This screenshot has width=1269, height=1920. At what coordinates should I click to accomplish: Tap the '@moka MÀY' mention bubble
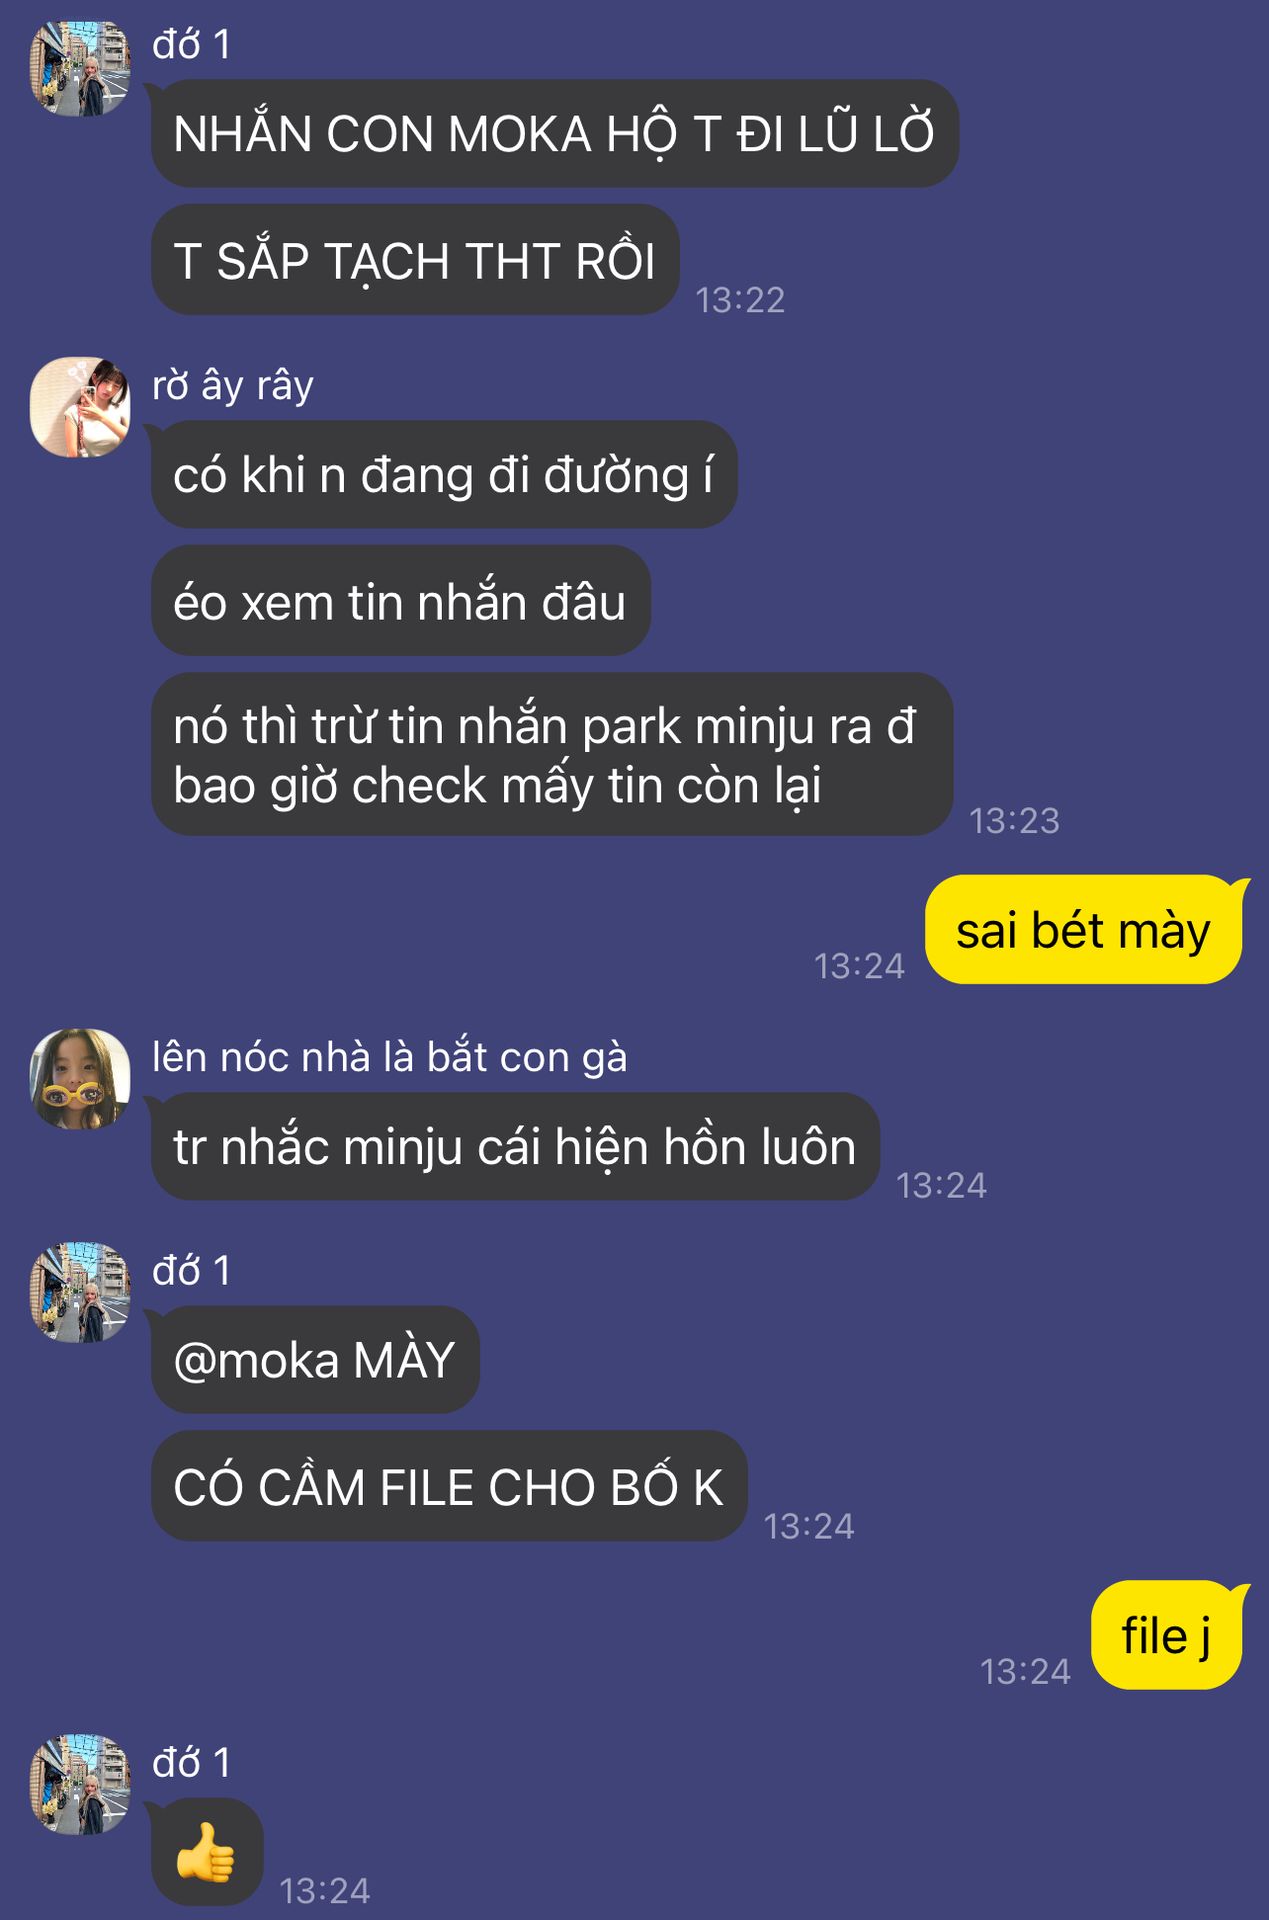click(x=315, y=1360)
